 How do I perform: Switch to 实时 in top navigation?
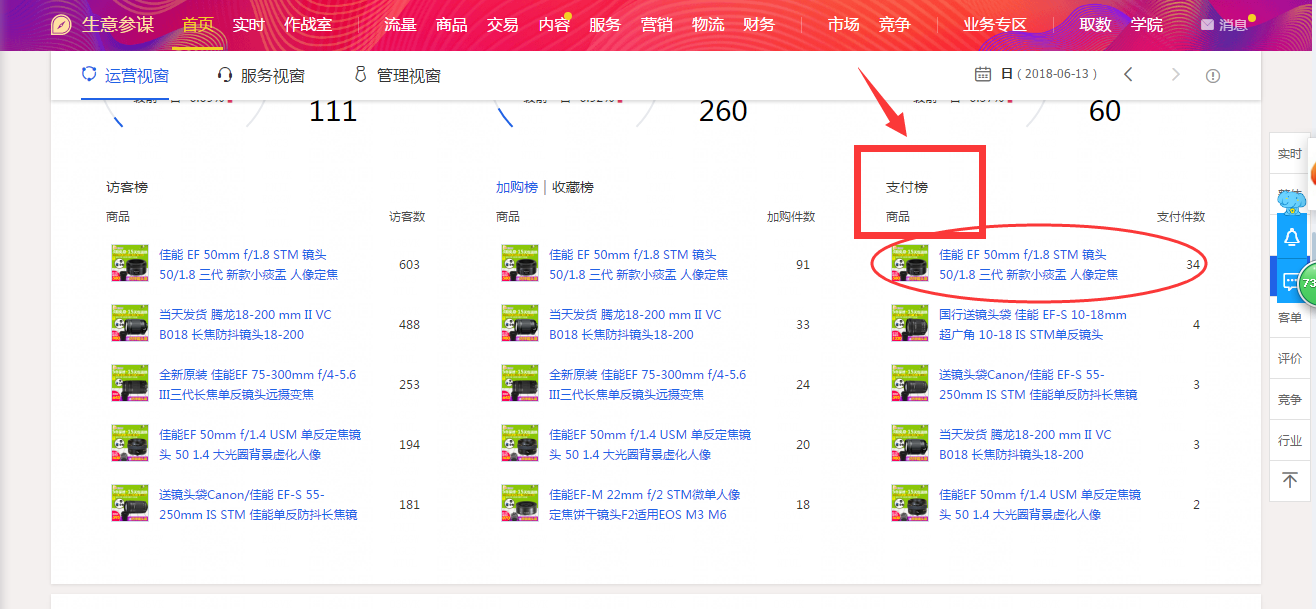pyautogui.click(x=248, y=25)
